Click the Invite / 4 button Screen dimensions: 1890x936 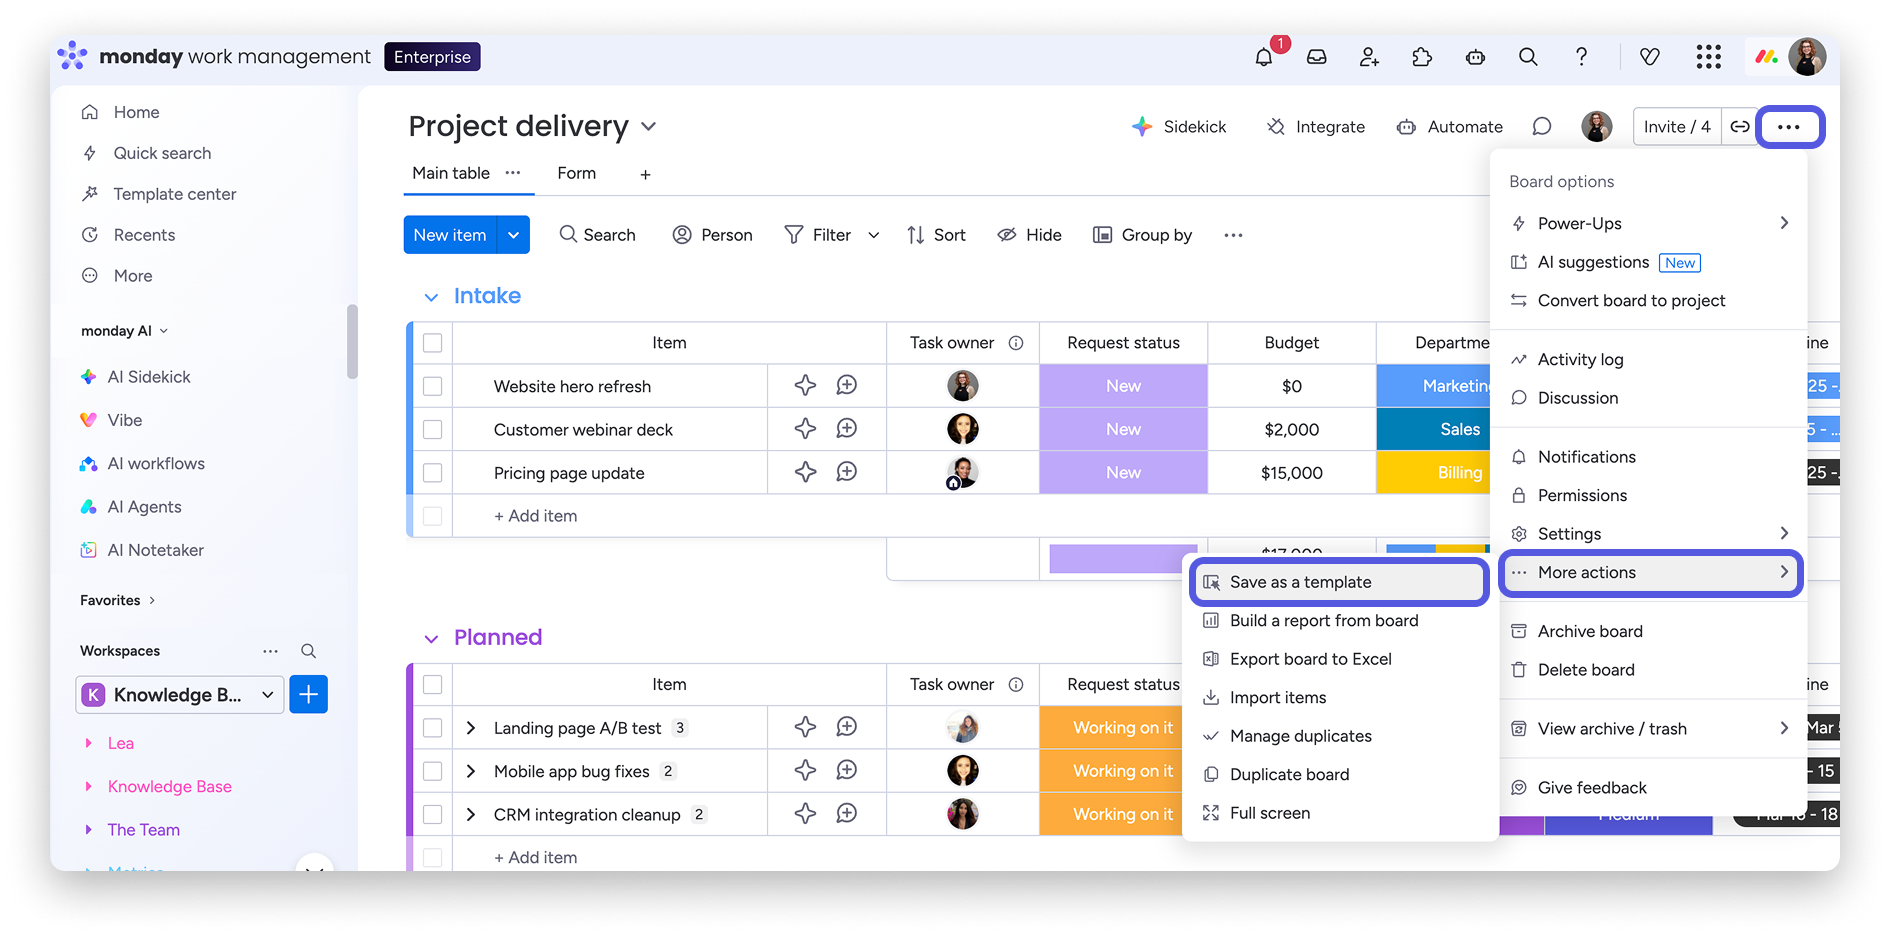(1676, 127)
